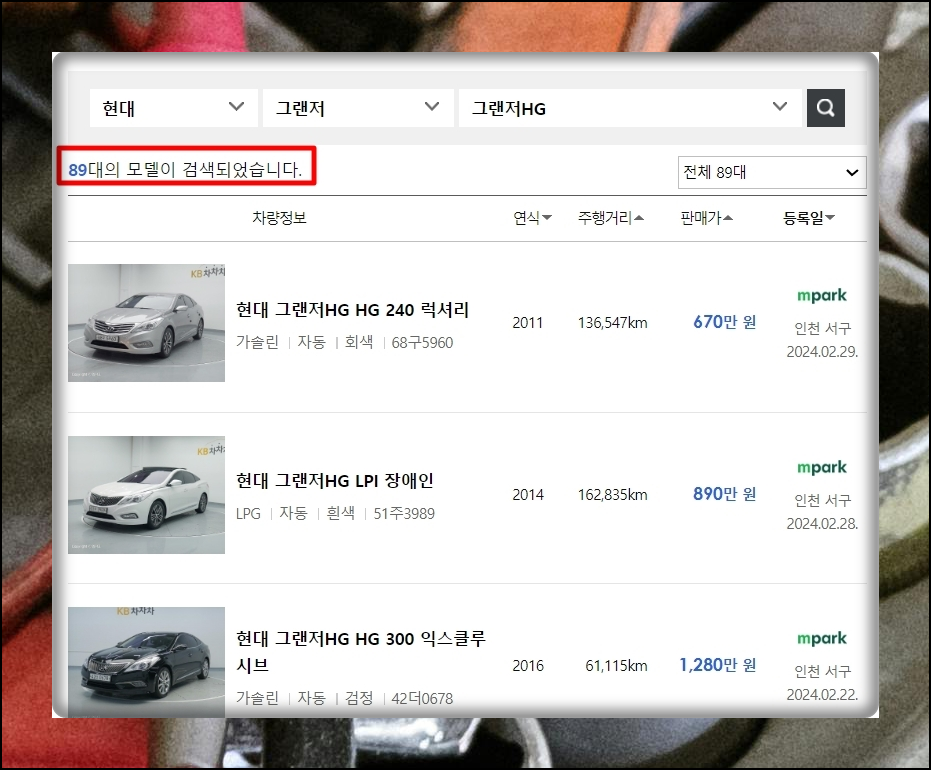Sort by 주행거리 column header
The height and width of the screenshot is (770, 931).
611,218
